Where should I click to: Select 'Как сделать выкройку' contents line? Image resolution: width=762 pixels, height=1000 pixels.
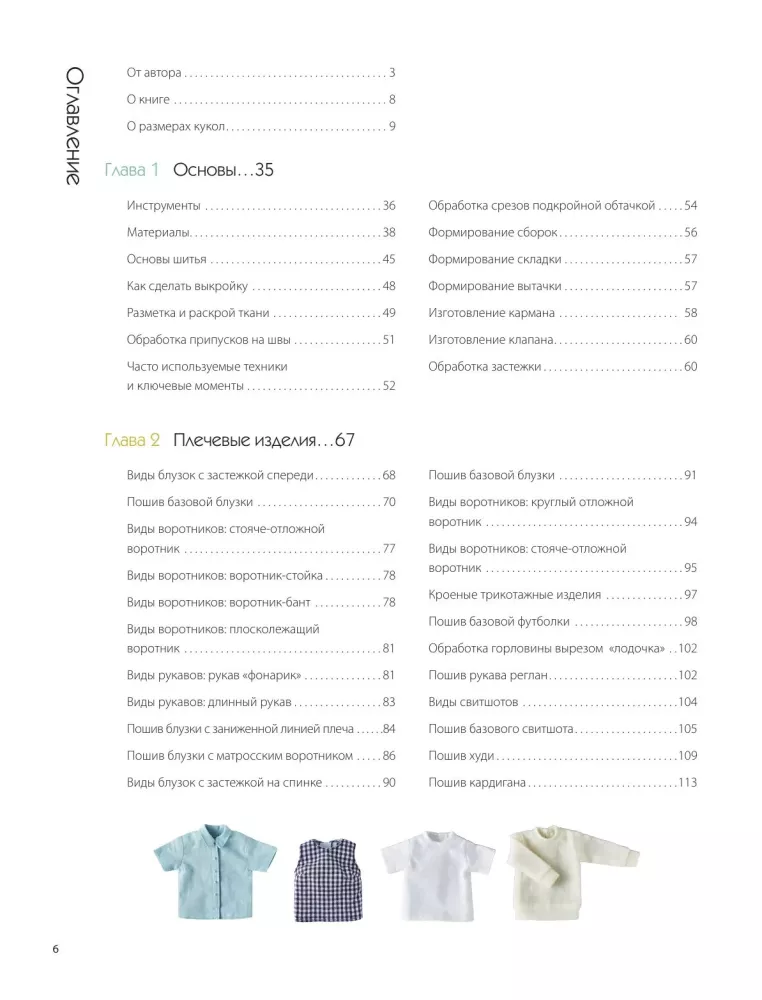click(261, 286)
